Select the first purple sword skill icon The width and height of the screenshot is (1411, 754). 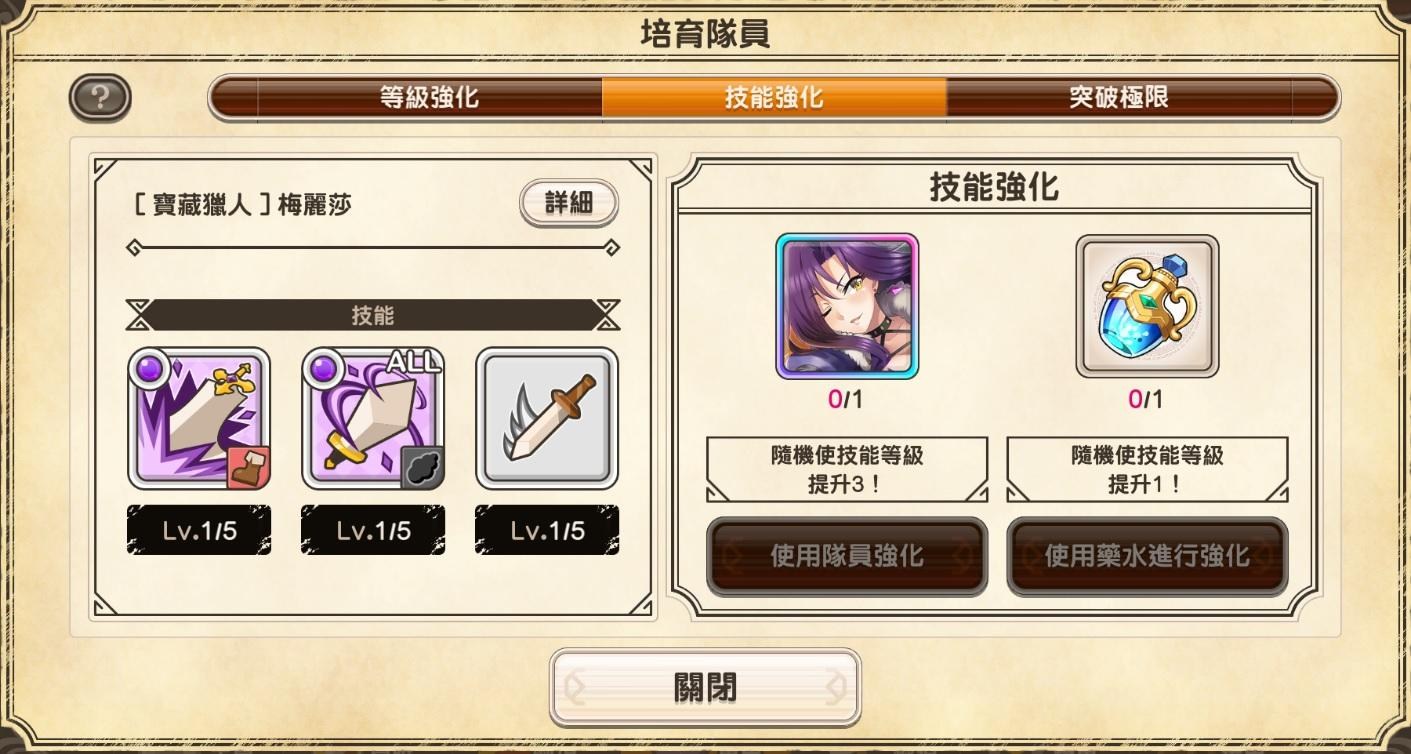click(199, 418)
